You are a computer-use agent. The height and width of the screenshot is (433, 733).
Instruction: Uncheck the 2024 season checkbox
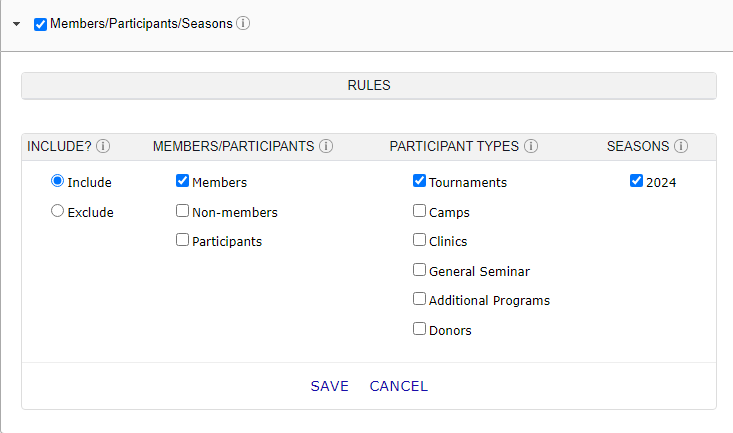click(636, 182)
